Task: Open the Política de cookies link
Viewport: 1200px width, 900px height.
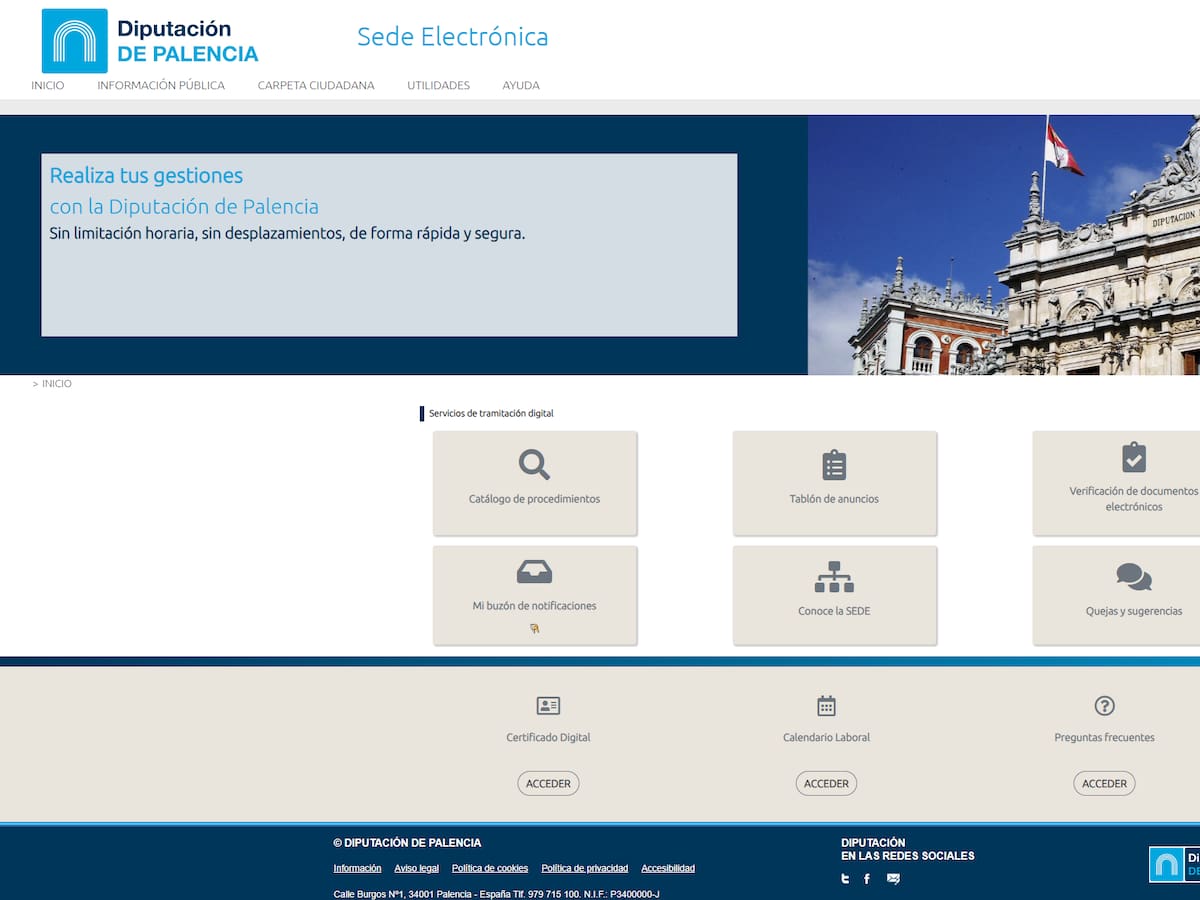Action: click(x=490, y=868)
